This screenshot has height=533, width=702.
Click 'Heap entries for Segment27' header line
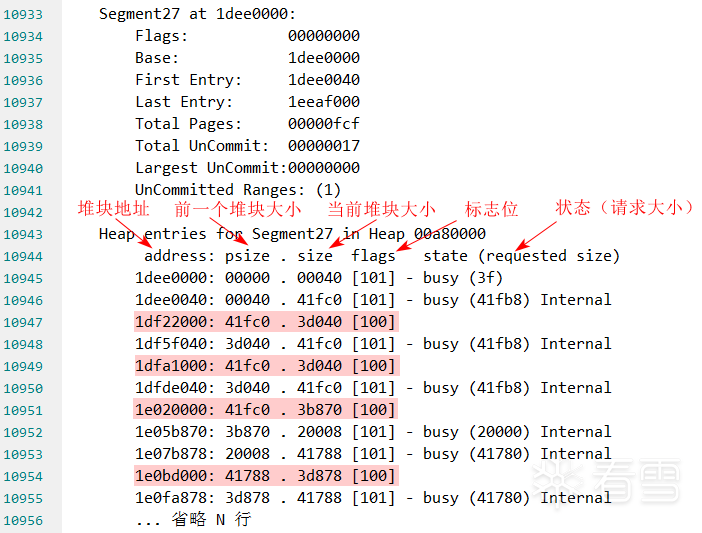pos(292,234)
